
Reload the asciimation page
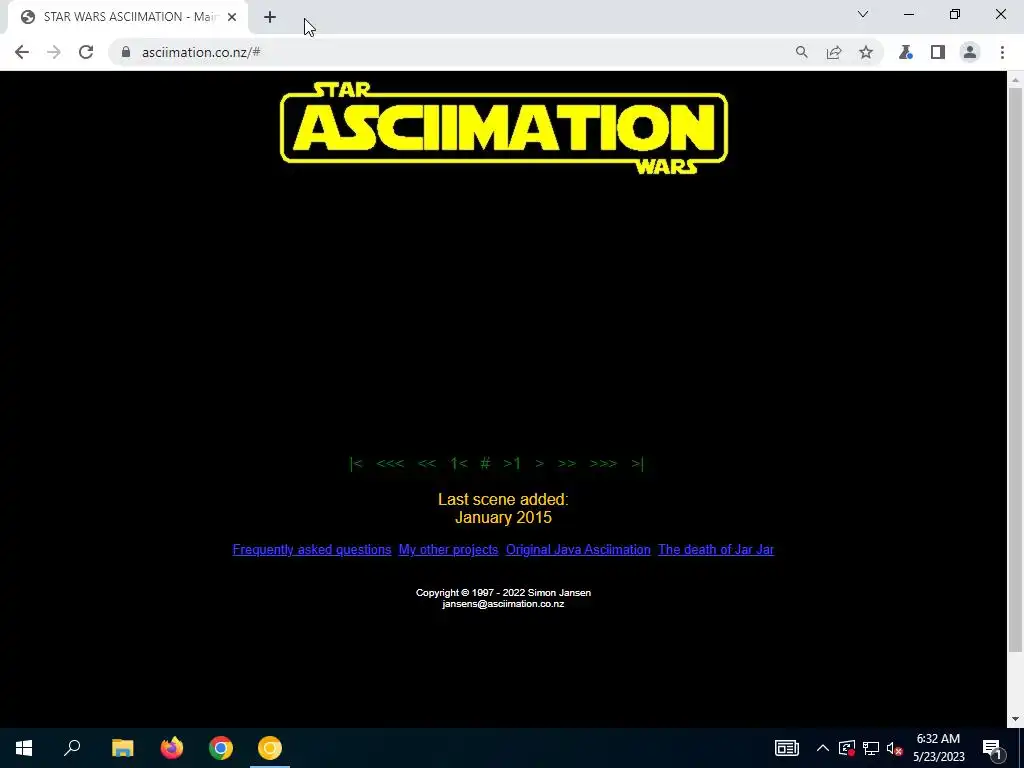(86, 52)
